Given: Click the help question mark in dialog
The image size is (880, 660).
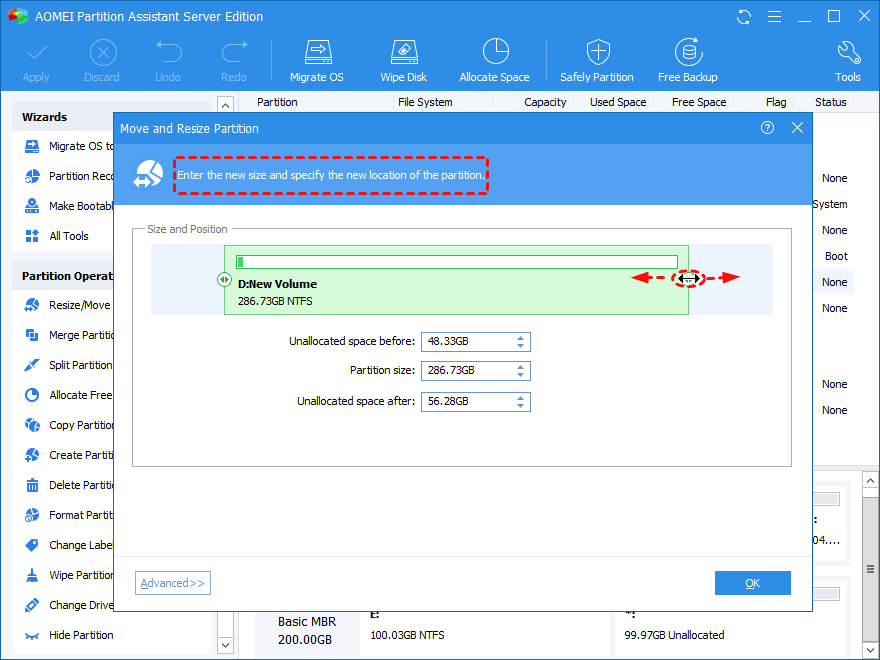Looking at the screenshot, I should click(767, 128).
